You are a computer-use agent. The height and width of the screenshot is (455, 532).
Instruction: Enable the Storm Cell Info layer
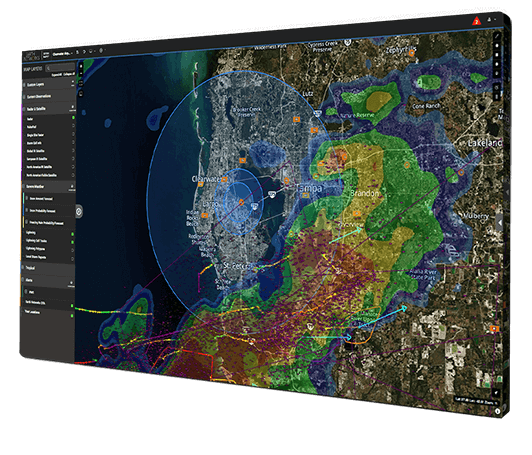click(73, 142)
